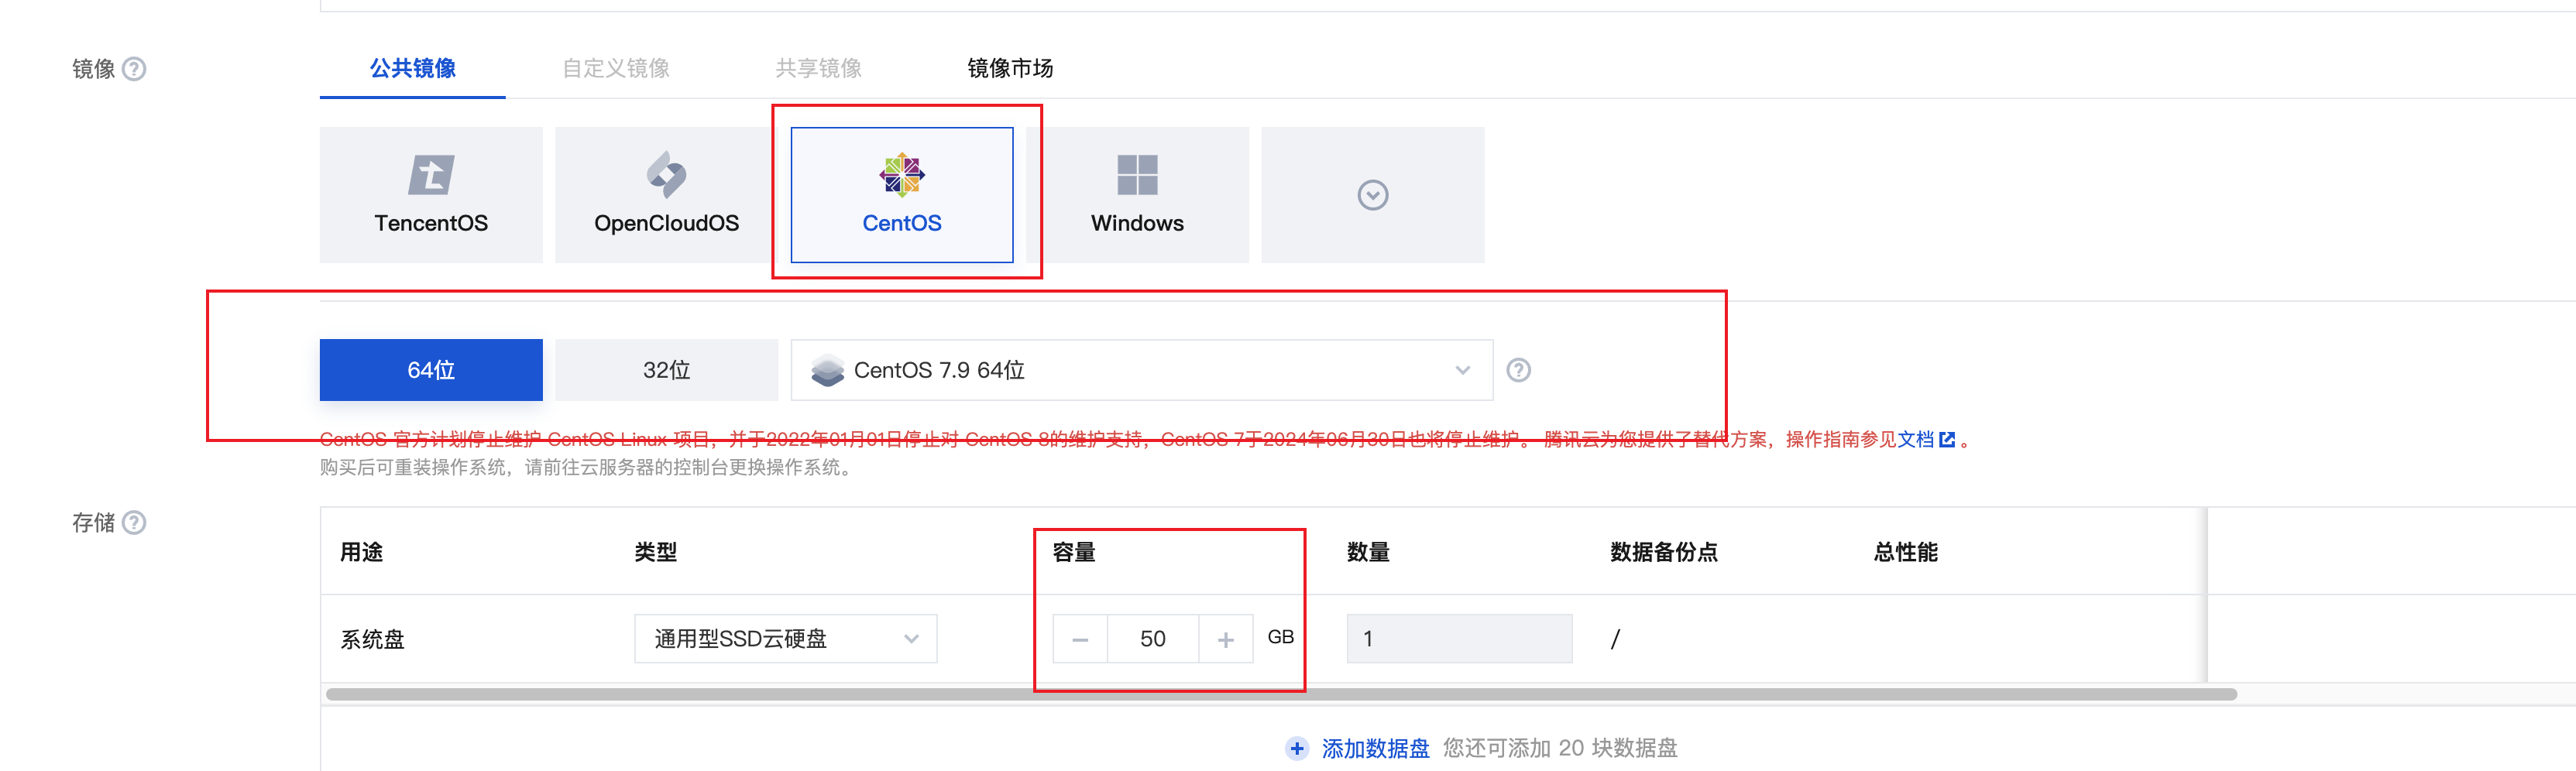Click the 总性能 column header
Viewport: 2576px width, 771px height.
(1906, 552)
